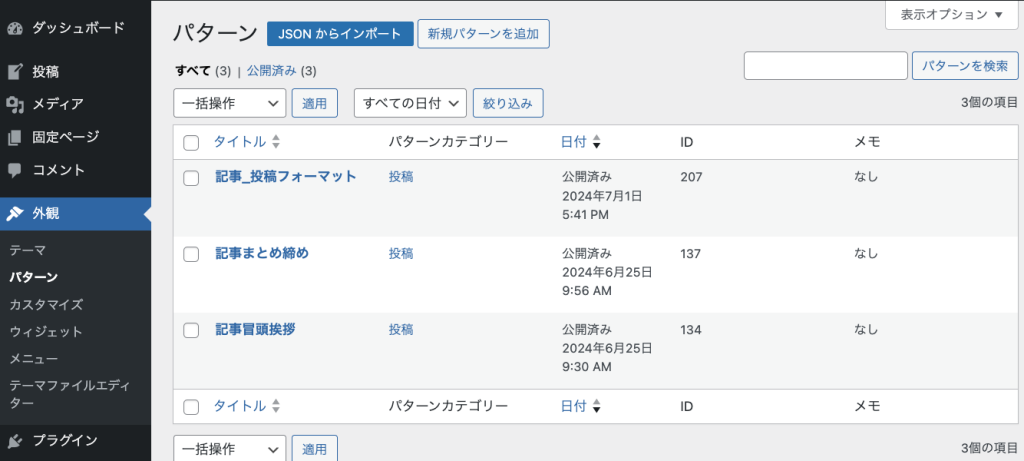This screenshot has width=1024, height=461.
Task: Click the Pages (固定ページ) icon
Action: click(15, 137)
